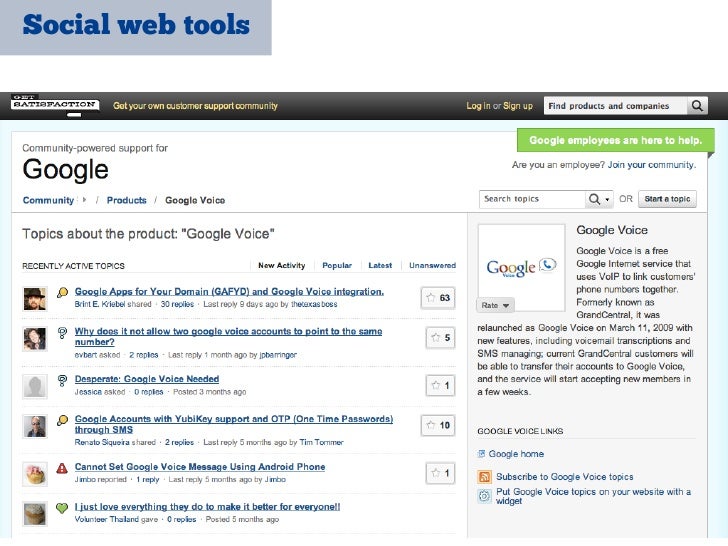
Task: Click Put Google Voice topics on website link
Action: click(593, 496)
